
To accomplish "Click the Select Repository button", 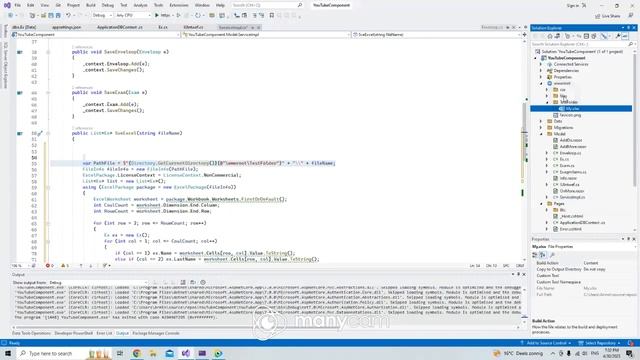I will (x=600, y=343).
